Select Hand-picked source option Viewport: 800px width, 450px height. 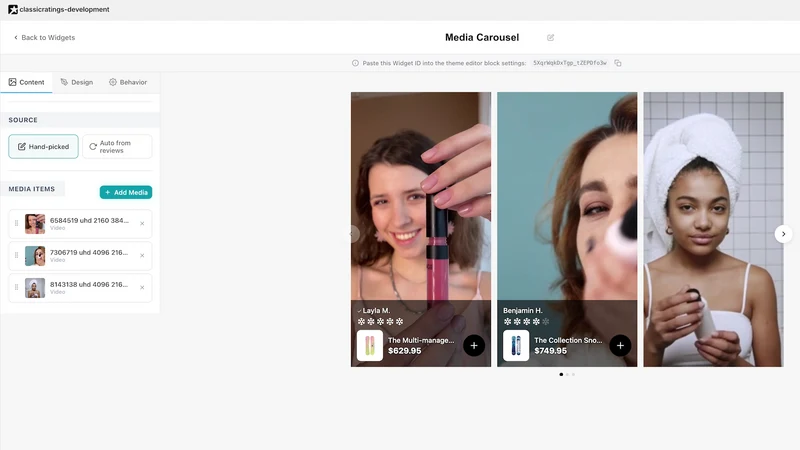click(43, 146)
